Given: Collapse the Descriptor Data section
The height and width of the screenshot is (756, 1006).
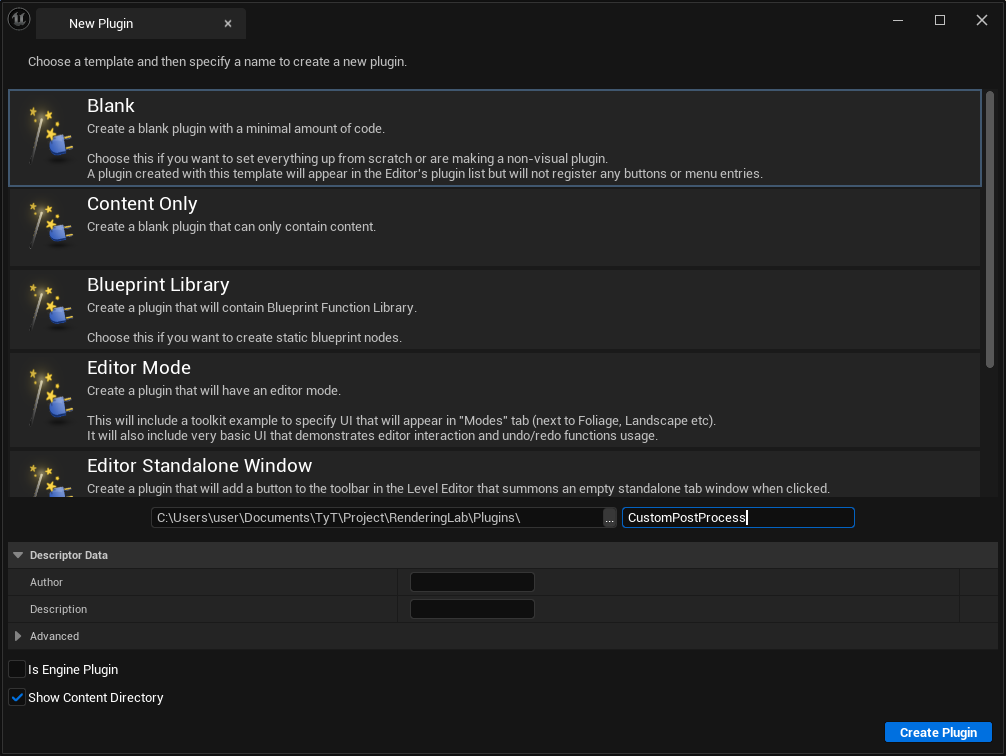Looking at the screenshot, I should pyautogui.click(x=18, y=555).
